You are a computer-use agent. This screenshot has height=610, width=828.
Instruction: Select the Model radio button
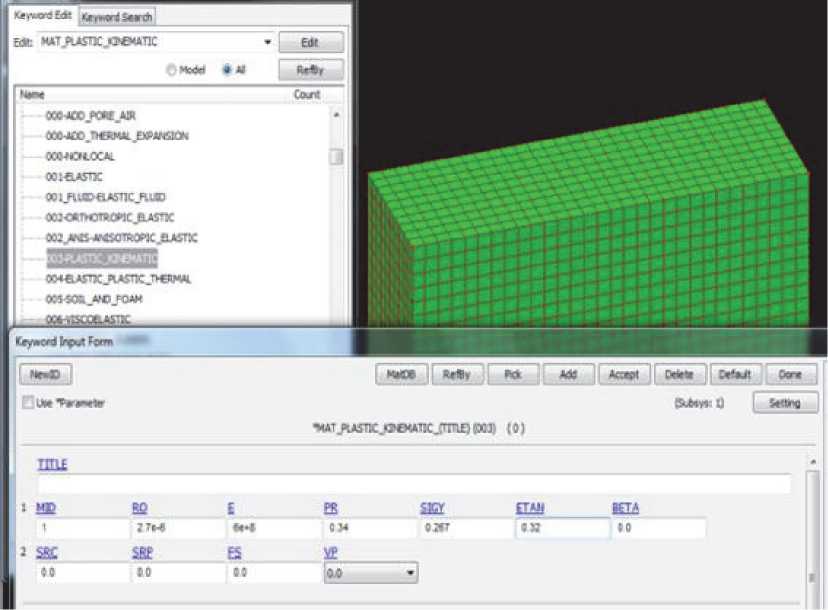(172, 70)
